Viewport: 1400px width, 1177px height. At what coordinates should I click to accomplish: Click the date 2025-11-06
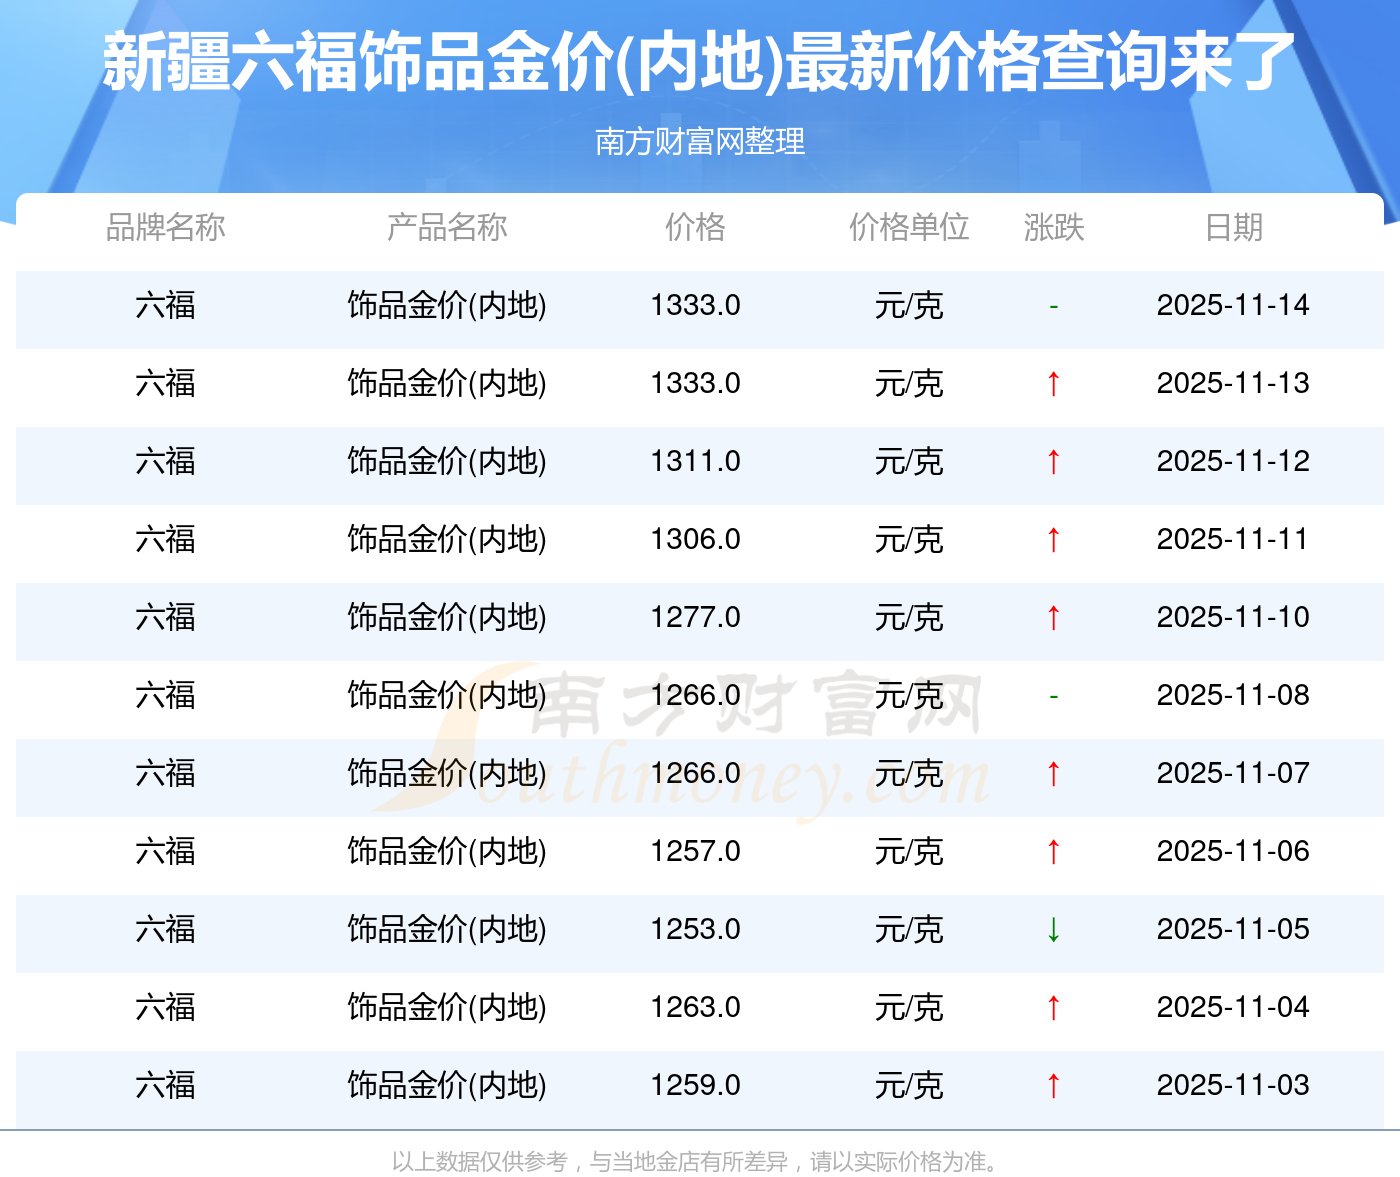pos(1233,851)
